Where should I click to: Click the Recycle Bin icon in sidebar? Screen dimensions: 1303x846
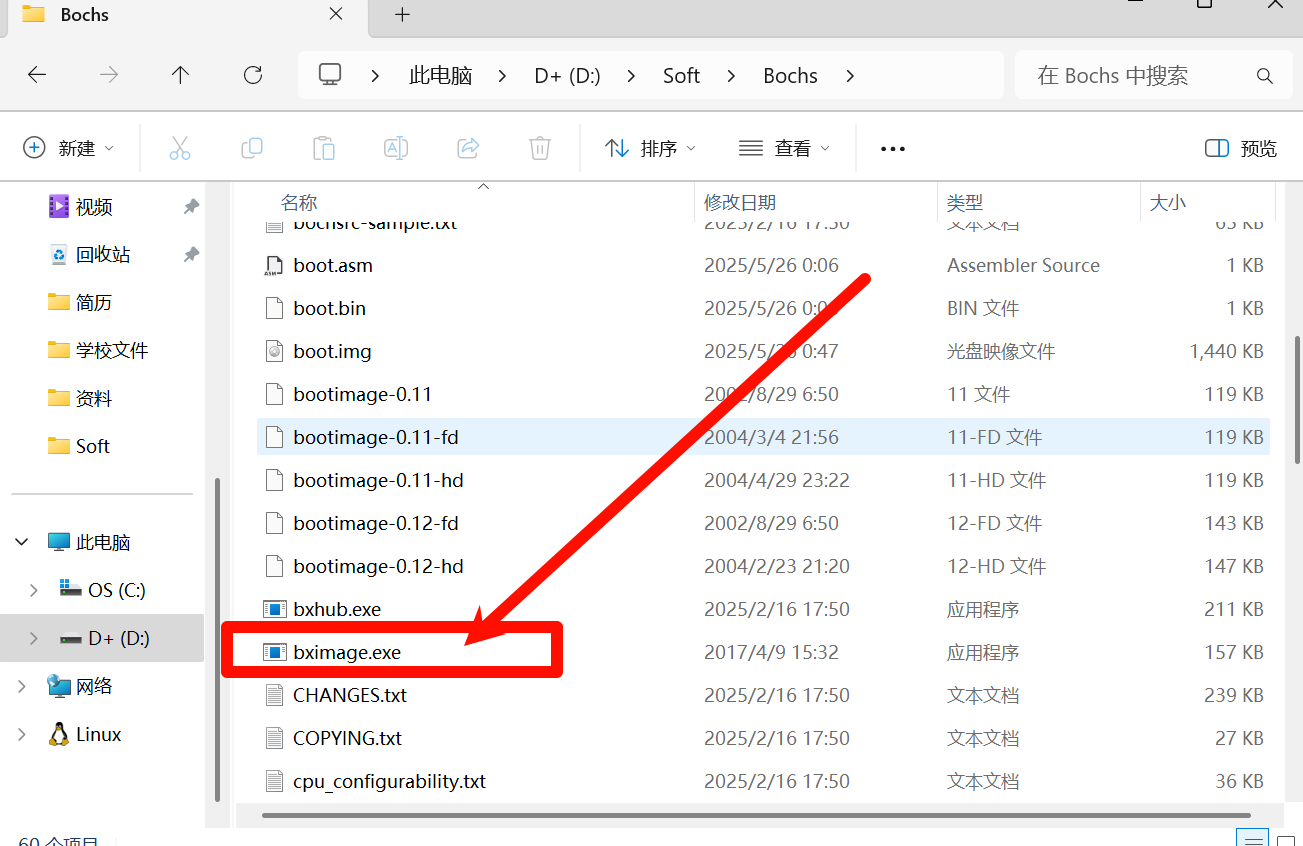point(59,254)
